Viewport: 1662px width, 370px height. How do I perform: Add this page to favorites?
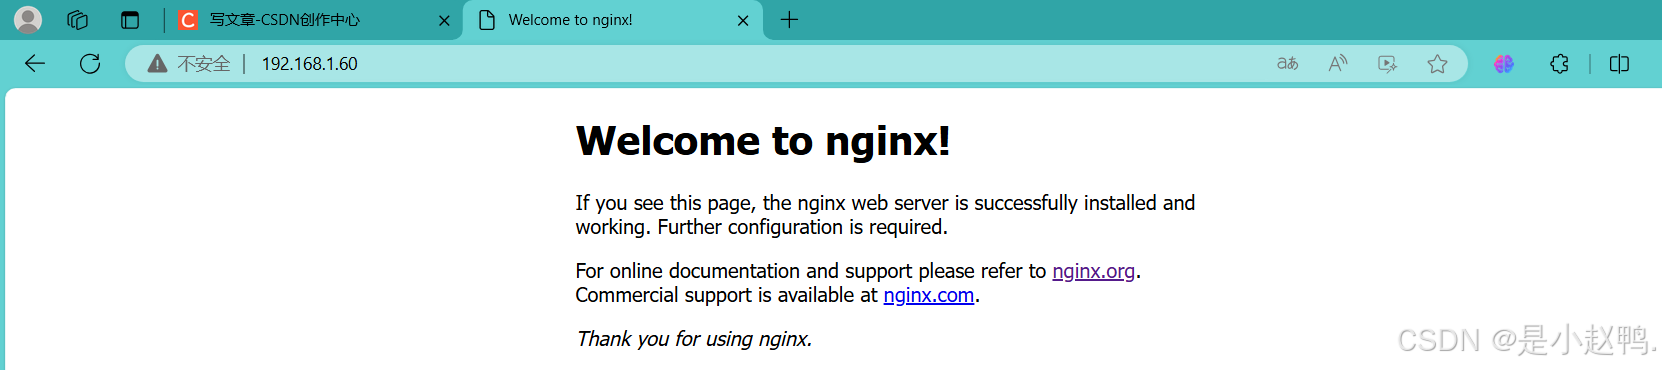point(1437,64)
